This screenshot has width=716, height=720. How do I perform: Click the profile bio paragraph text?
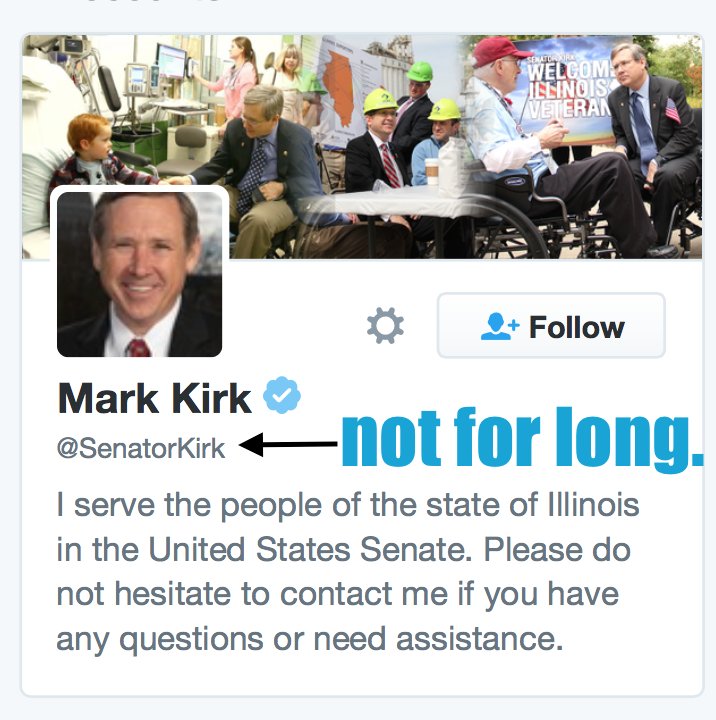pos(348,572)
